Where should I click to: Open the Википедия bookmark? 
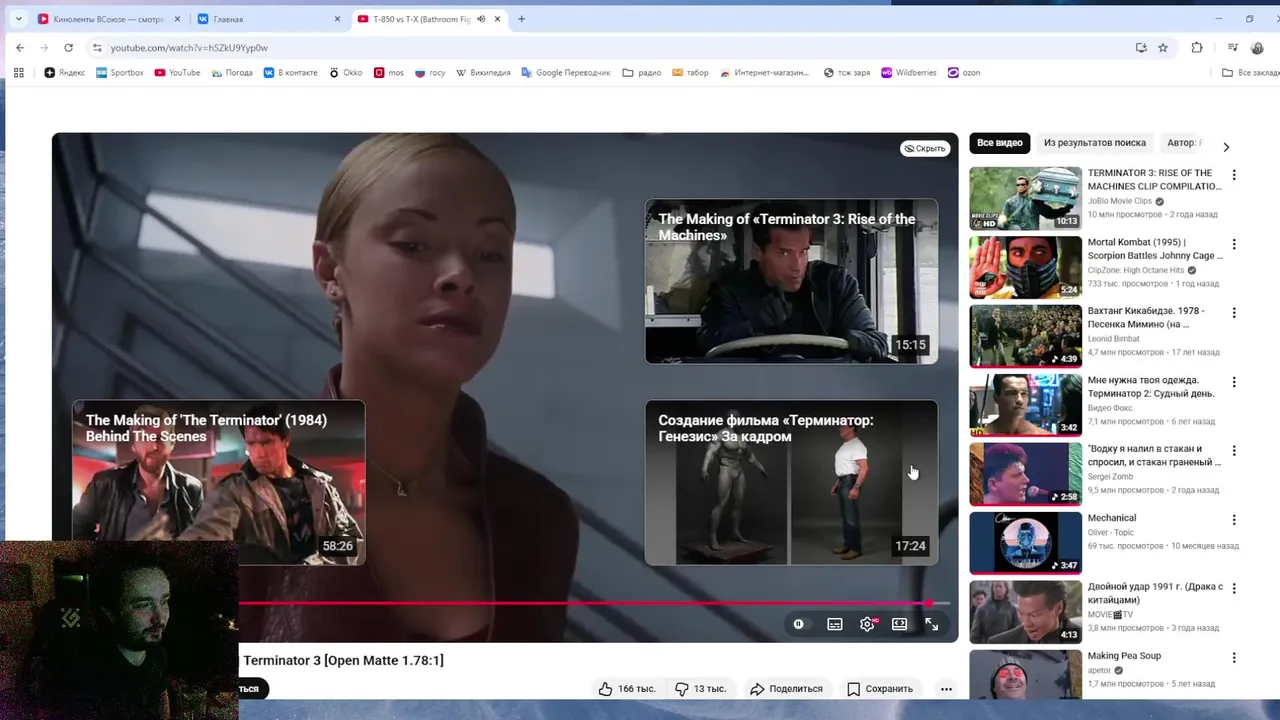[x=483, y=73]
